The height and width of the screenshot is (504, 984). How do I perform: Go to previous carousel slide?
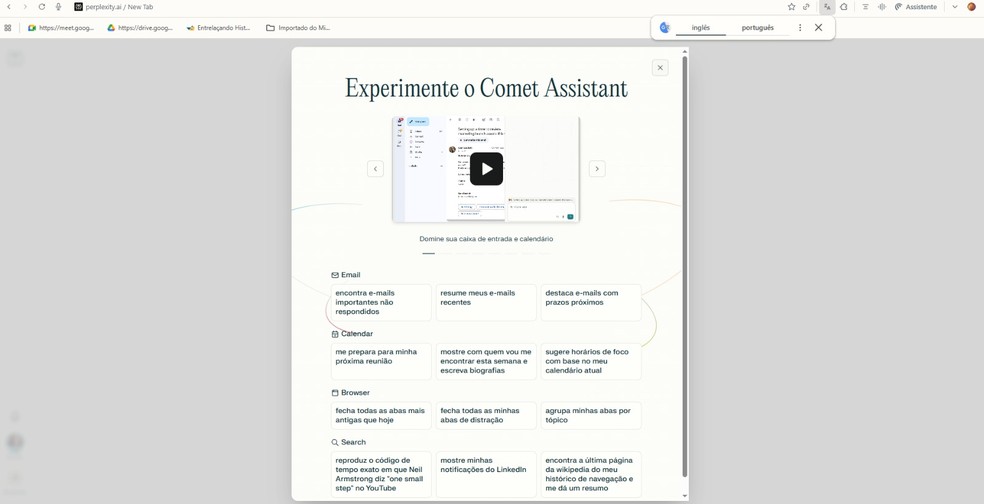point(375,169)
